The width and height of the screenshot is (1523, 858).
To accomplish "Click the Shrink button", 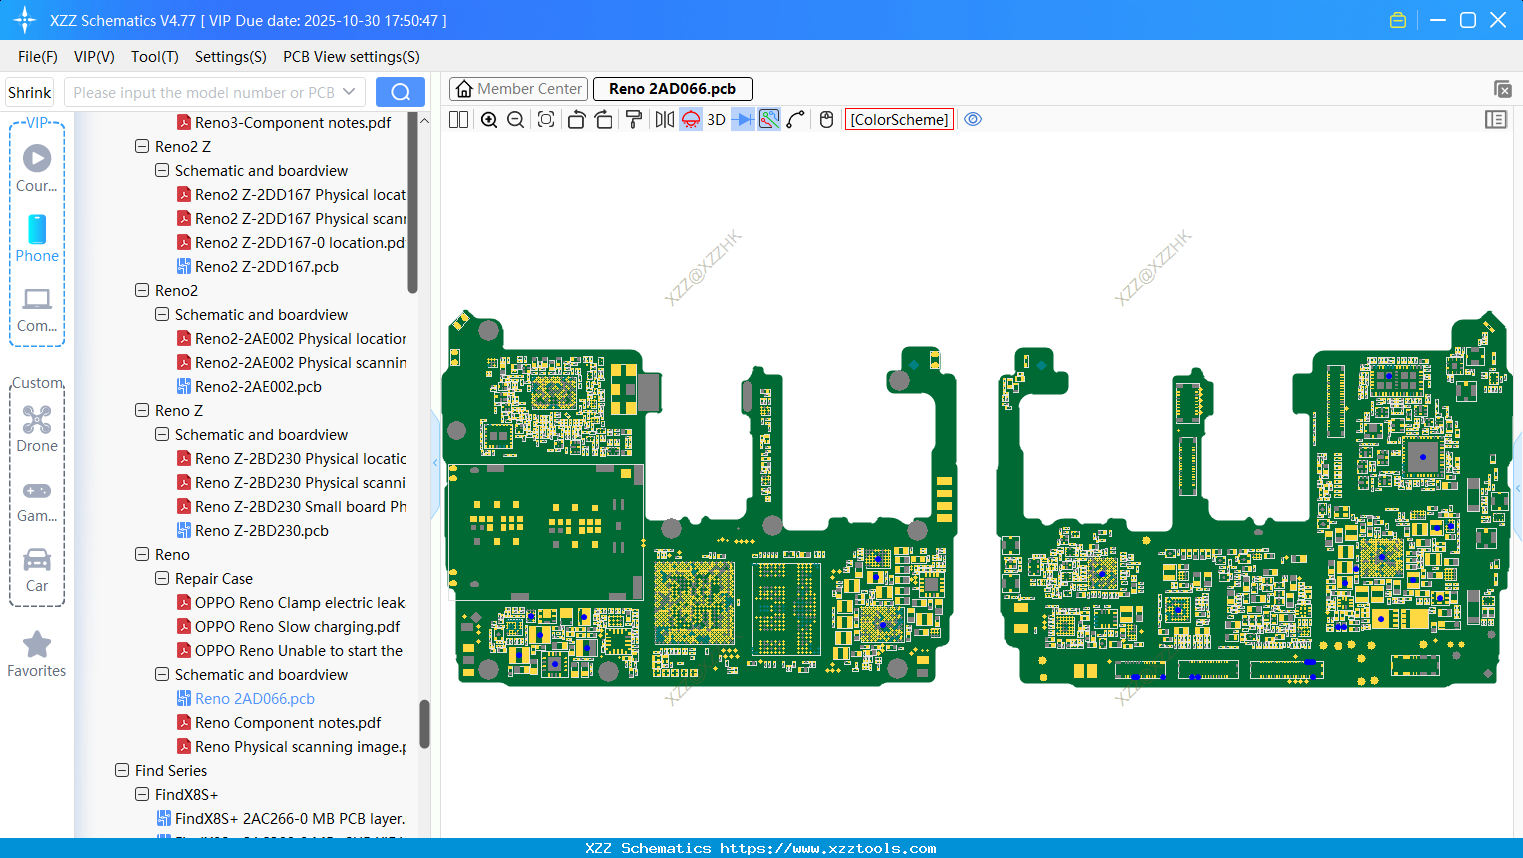I will (x=30, y=92).
